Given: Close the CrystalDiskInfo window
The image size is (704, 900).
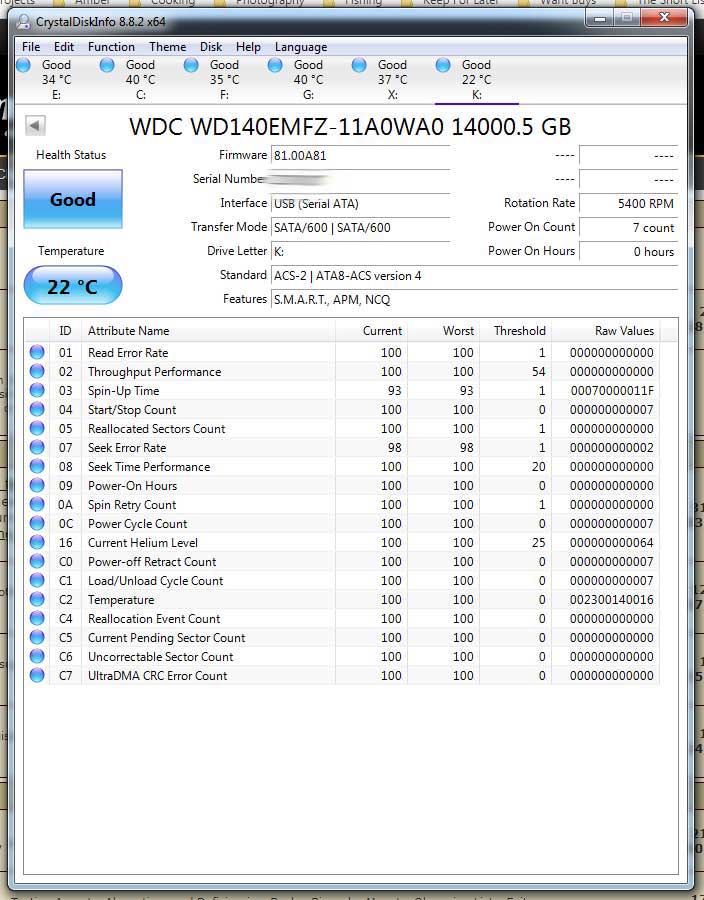Looking at the screenshot, I should (x=664, y=18).
